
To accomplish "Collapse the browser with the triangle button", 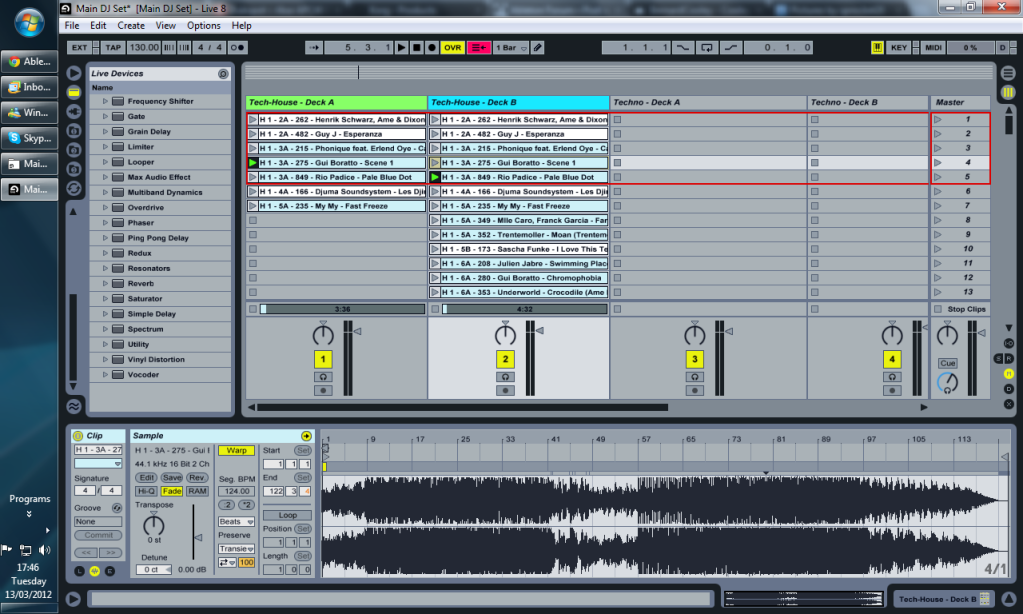I will (x=74, y=72).
